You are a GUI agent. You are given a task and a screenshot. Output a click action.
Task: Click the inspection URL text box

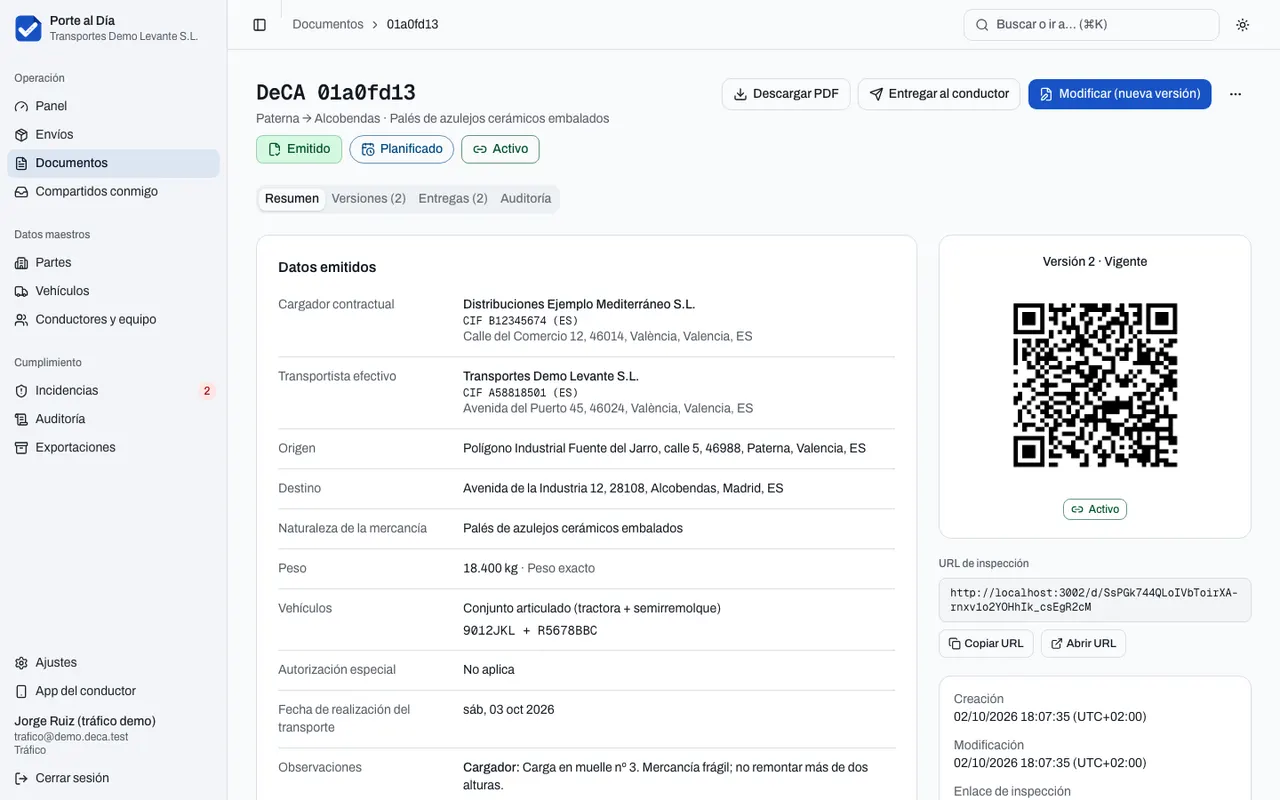click(x=1095, y=600)
